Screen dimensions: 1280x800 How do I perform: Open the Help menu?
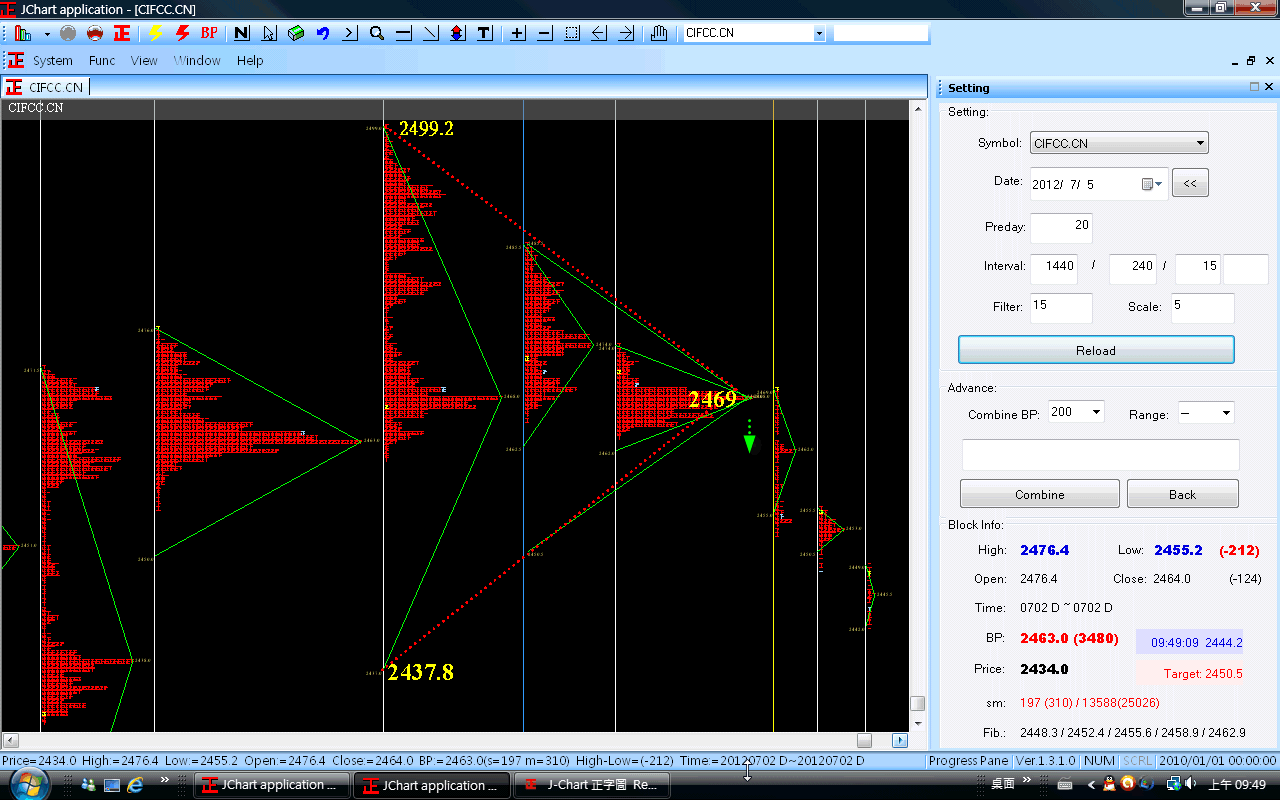[250, 60]
